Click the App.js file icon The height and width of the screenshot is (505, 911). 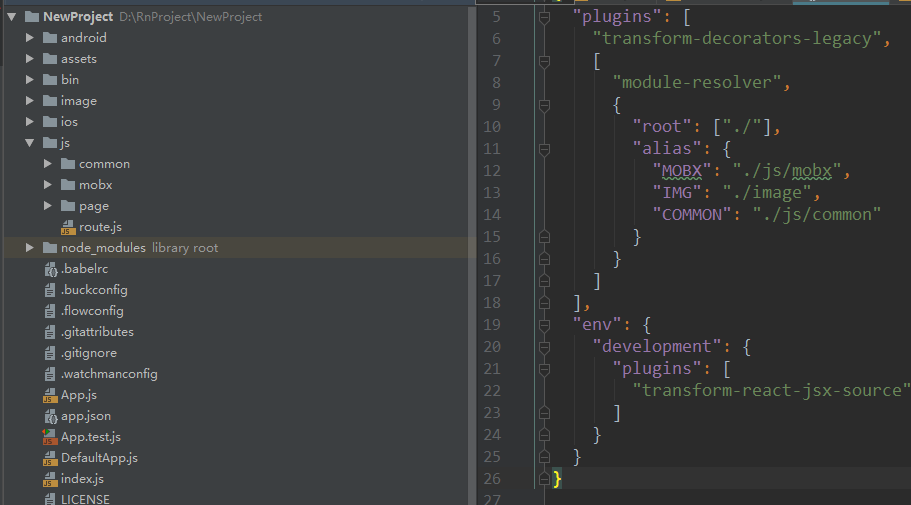[50, 395]
